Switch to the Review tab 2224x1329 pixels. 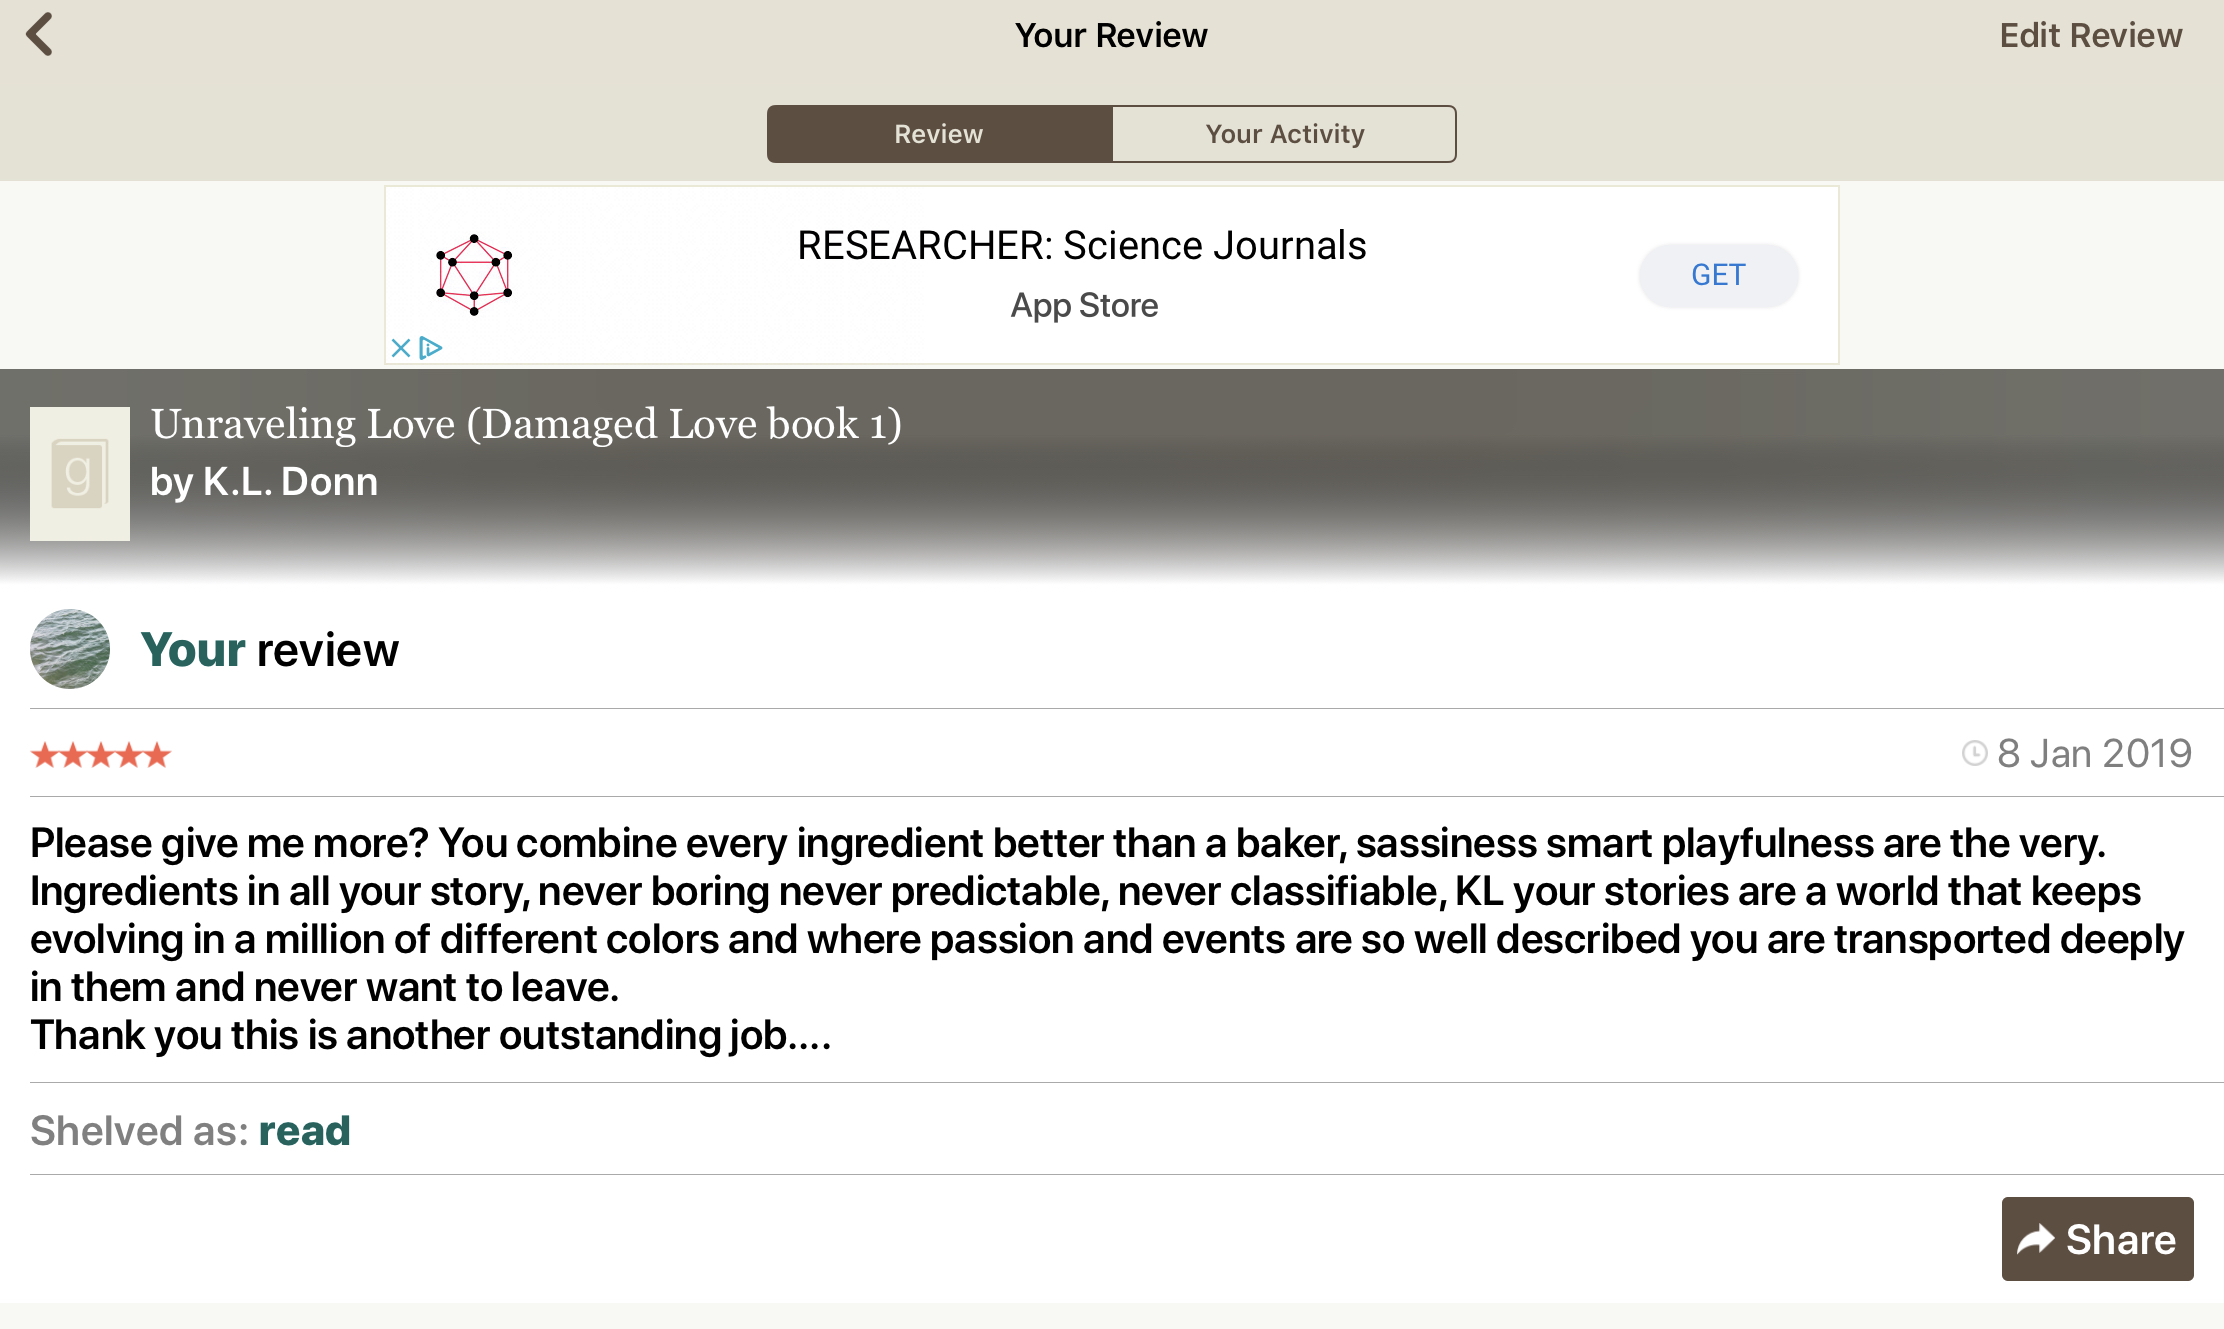point(939,134)
